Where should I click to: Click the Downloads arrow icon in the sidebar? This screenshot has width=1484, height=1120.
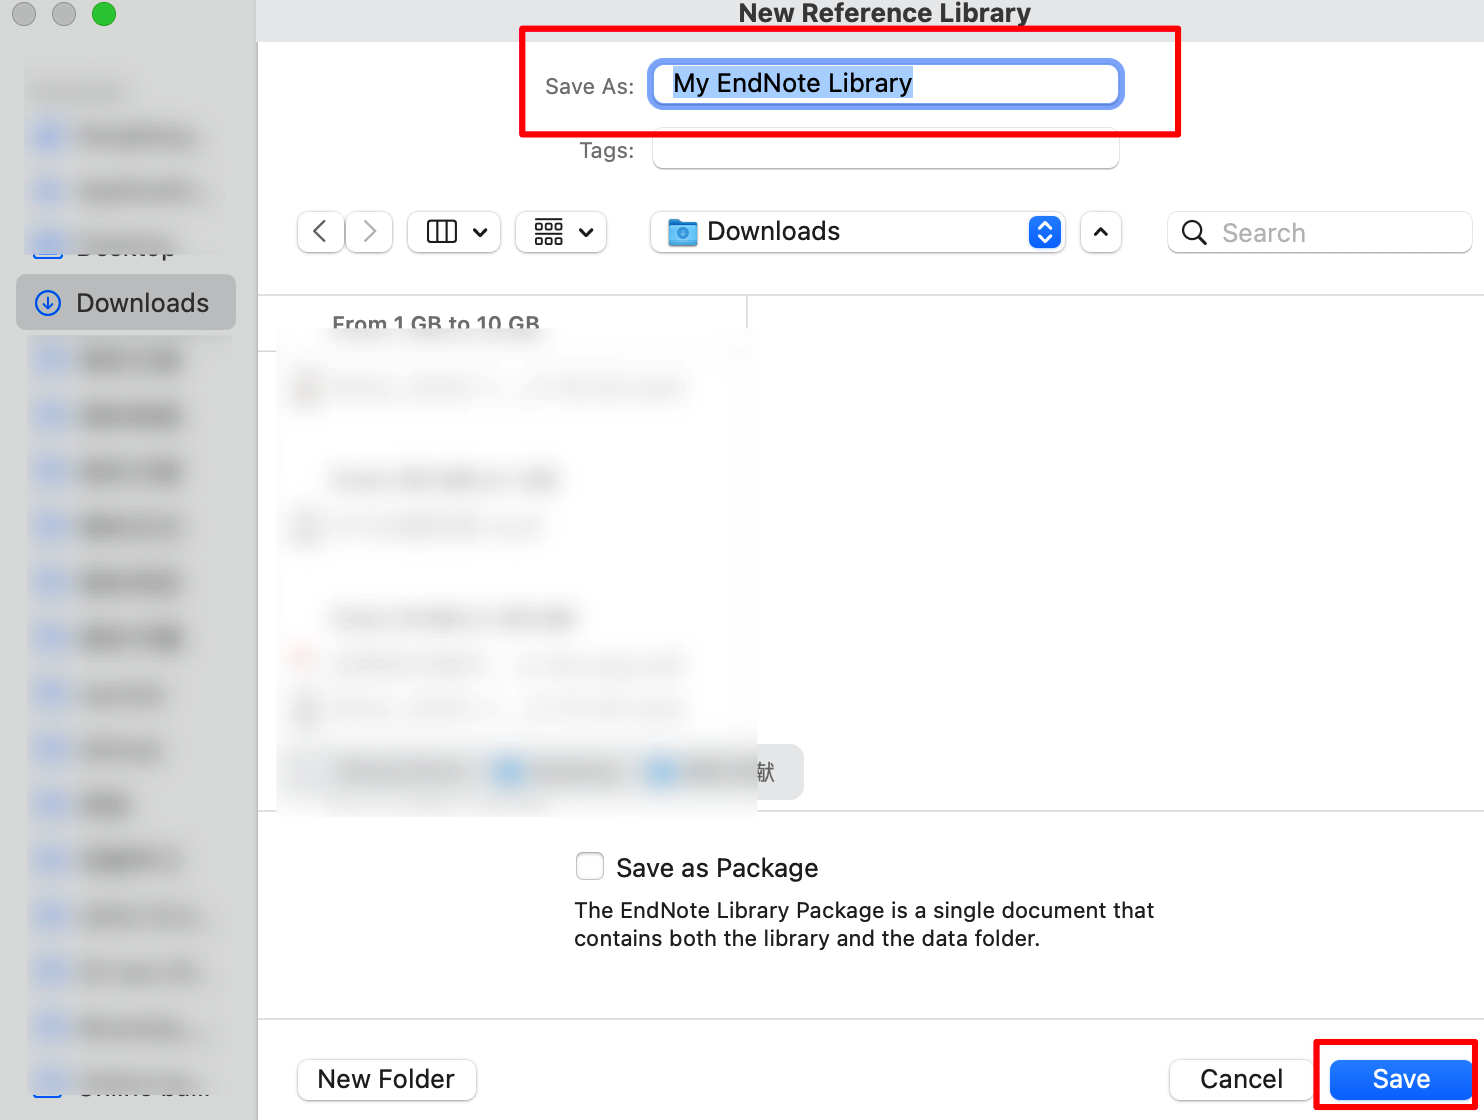click(48, 303)
